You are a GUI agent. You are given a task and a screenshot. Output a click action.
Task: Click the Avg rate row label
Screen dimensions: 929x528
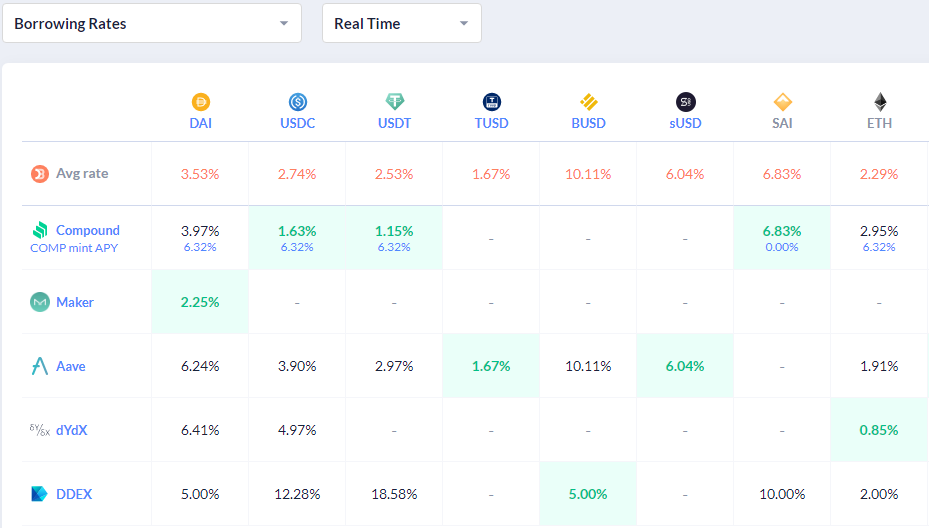82,174
